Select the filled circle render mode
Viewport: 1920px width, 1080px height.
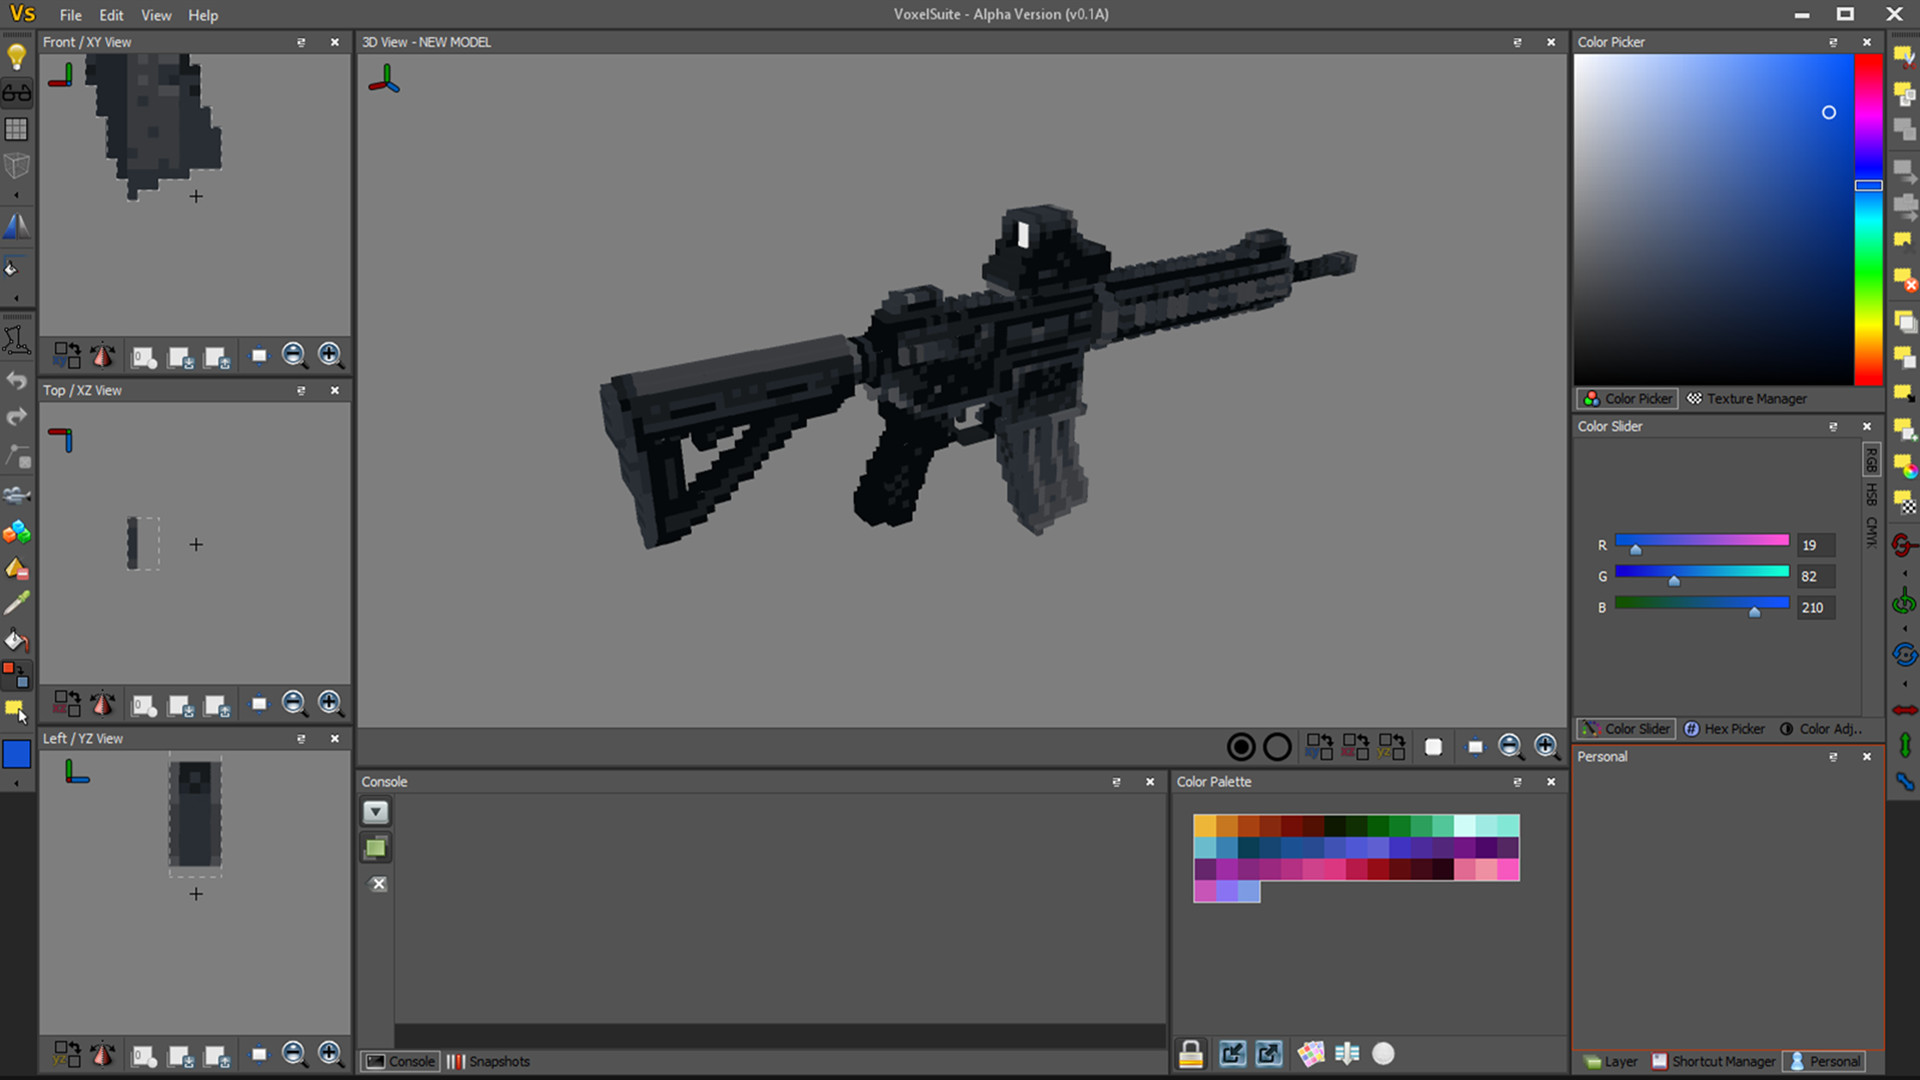1241,746
